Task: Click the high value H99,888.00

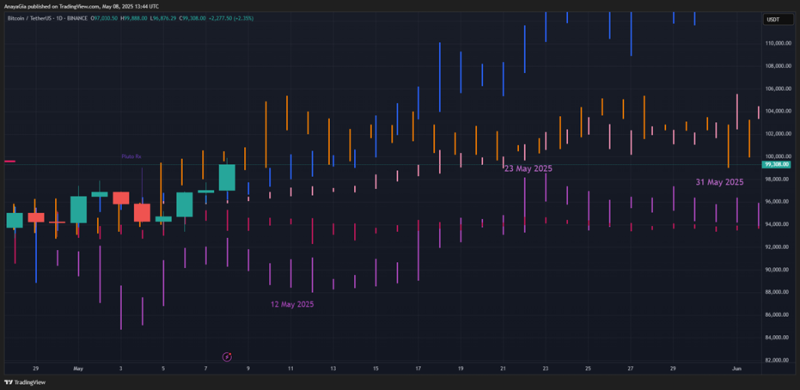Action: tap(134, 18)
